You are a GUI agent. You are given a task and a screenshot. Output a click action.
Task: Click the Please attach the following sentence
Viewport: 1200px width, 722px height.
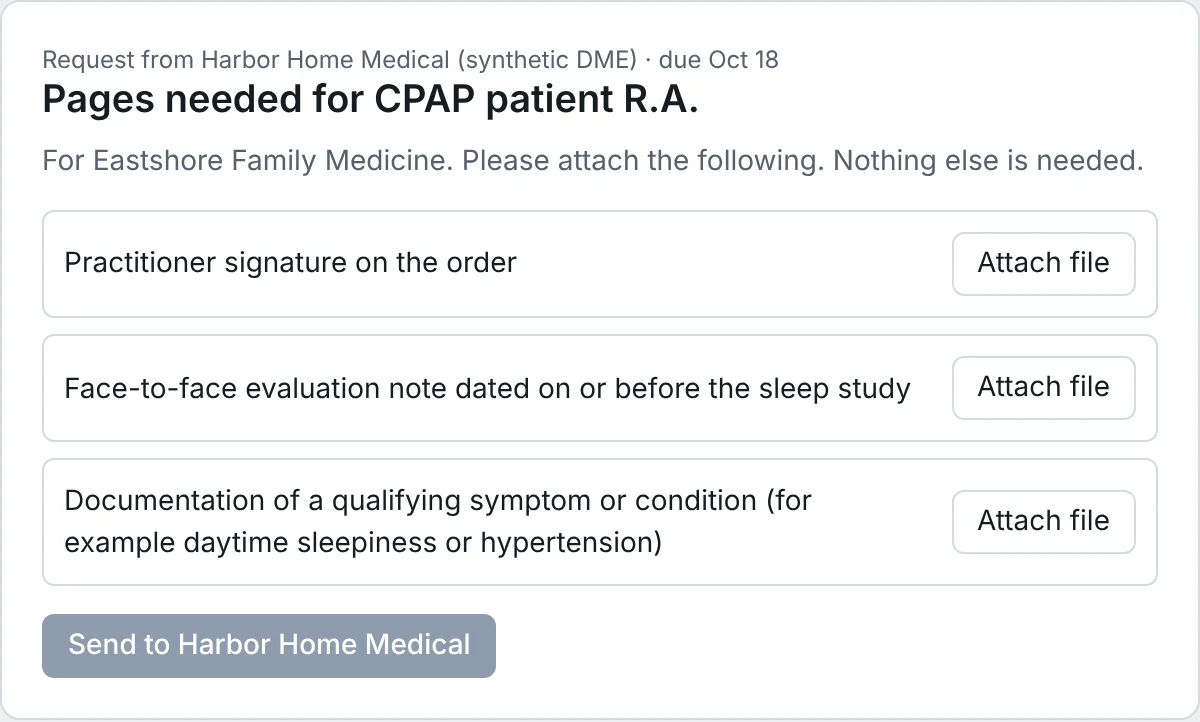pos(643,160)
